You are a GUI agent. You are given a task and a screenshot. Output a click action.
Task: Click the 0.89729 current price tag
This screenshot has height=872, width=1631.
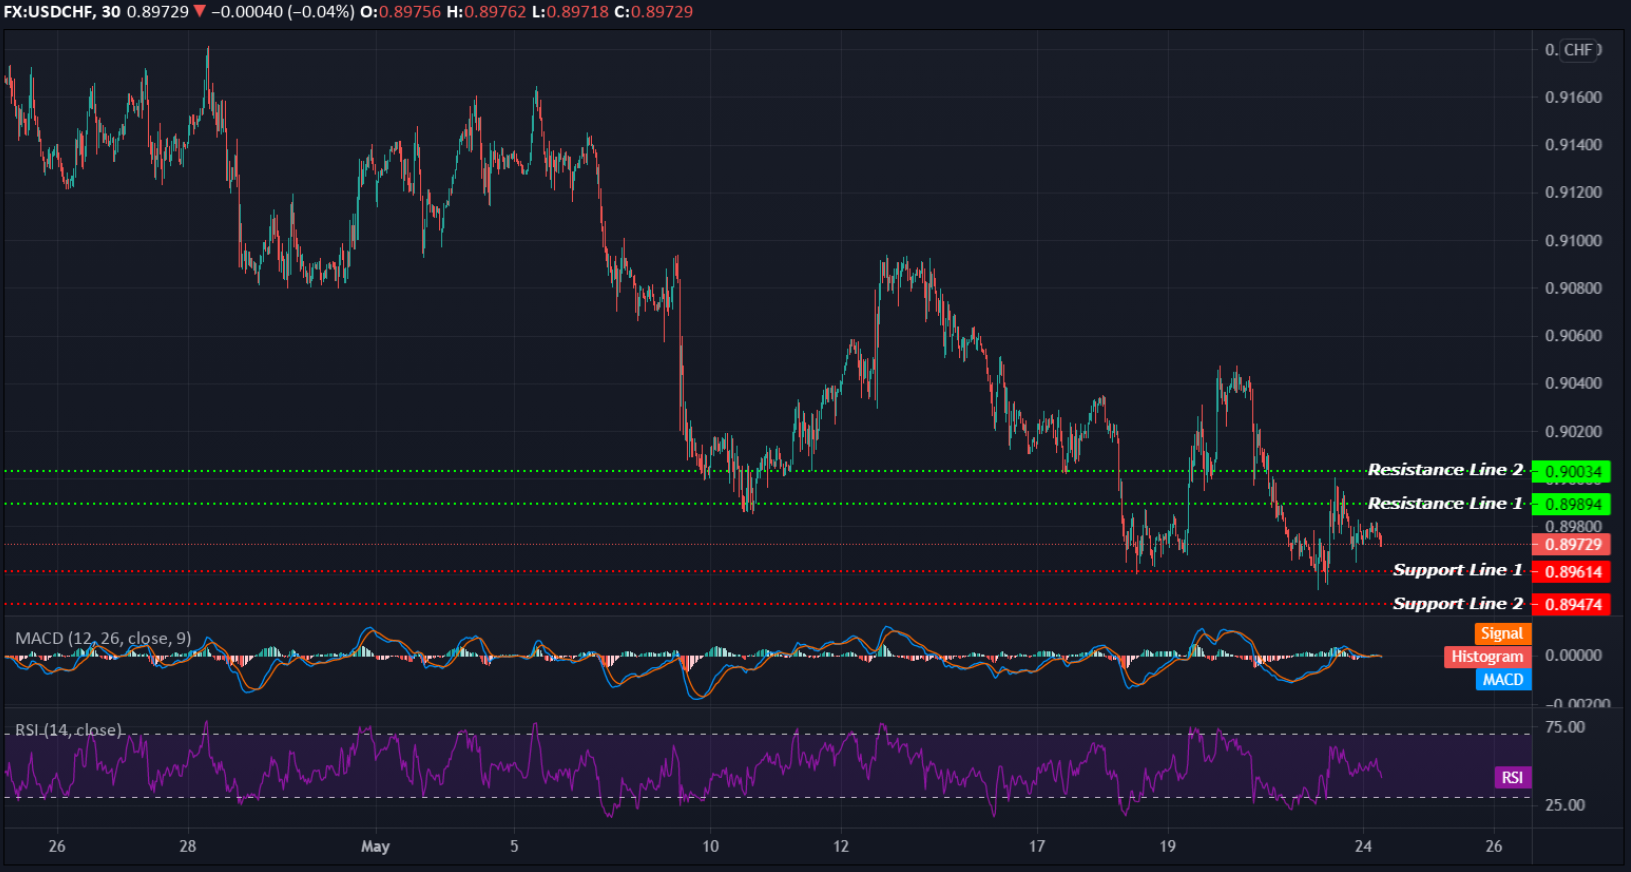1571,545
